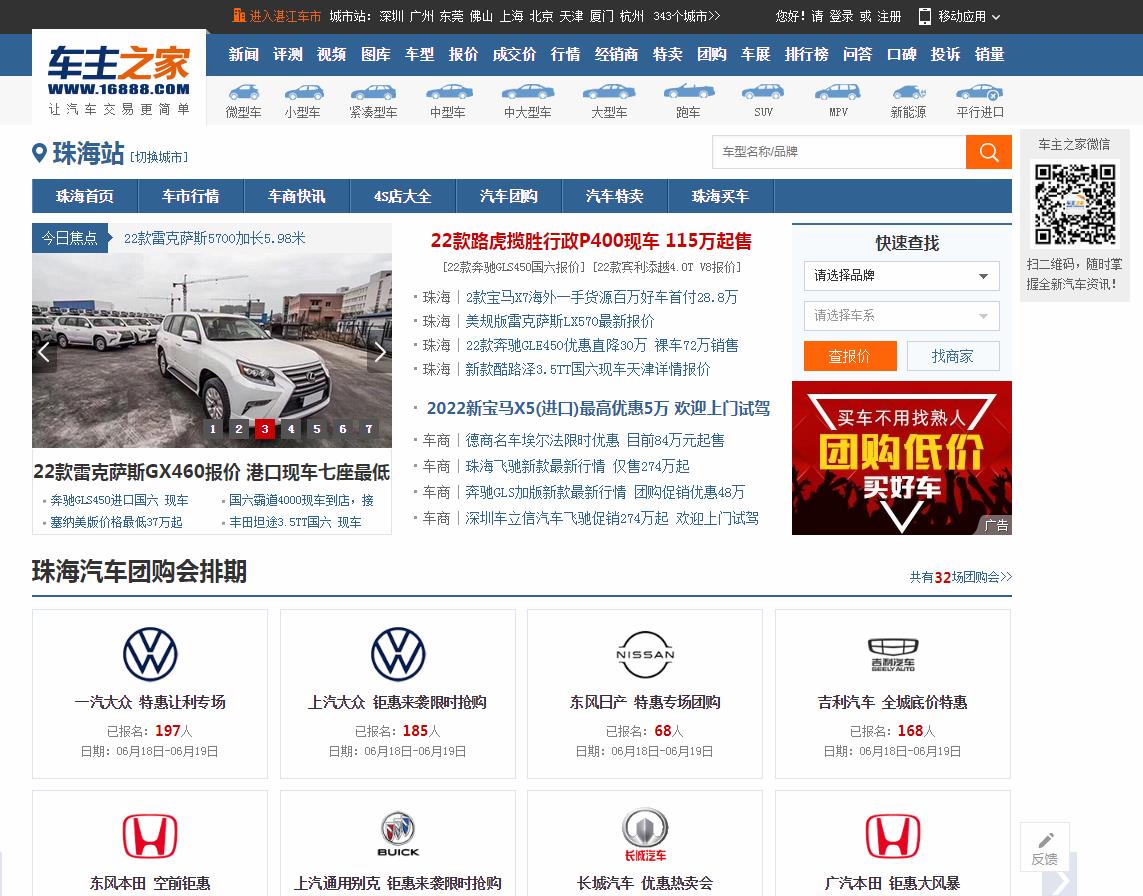This screenshot has height=896, width=1143.
Task: Select the 平行进口 car type icon
Action: point(980,92)
